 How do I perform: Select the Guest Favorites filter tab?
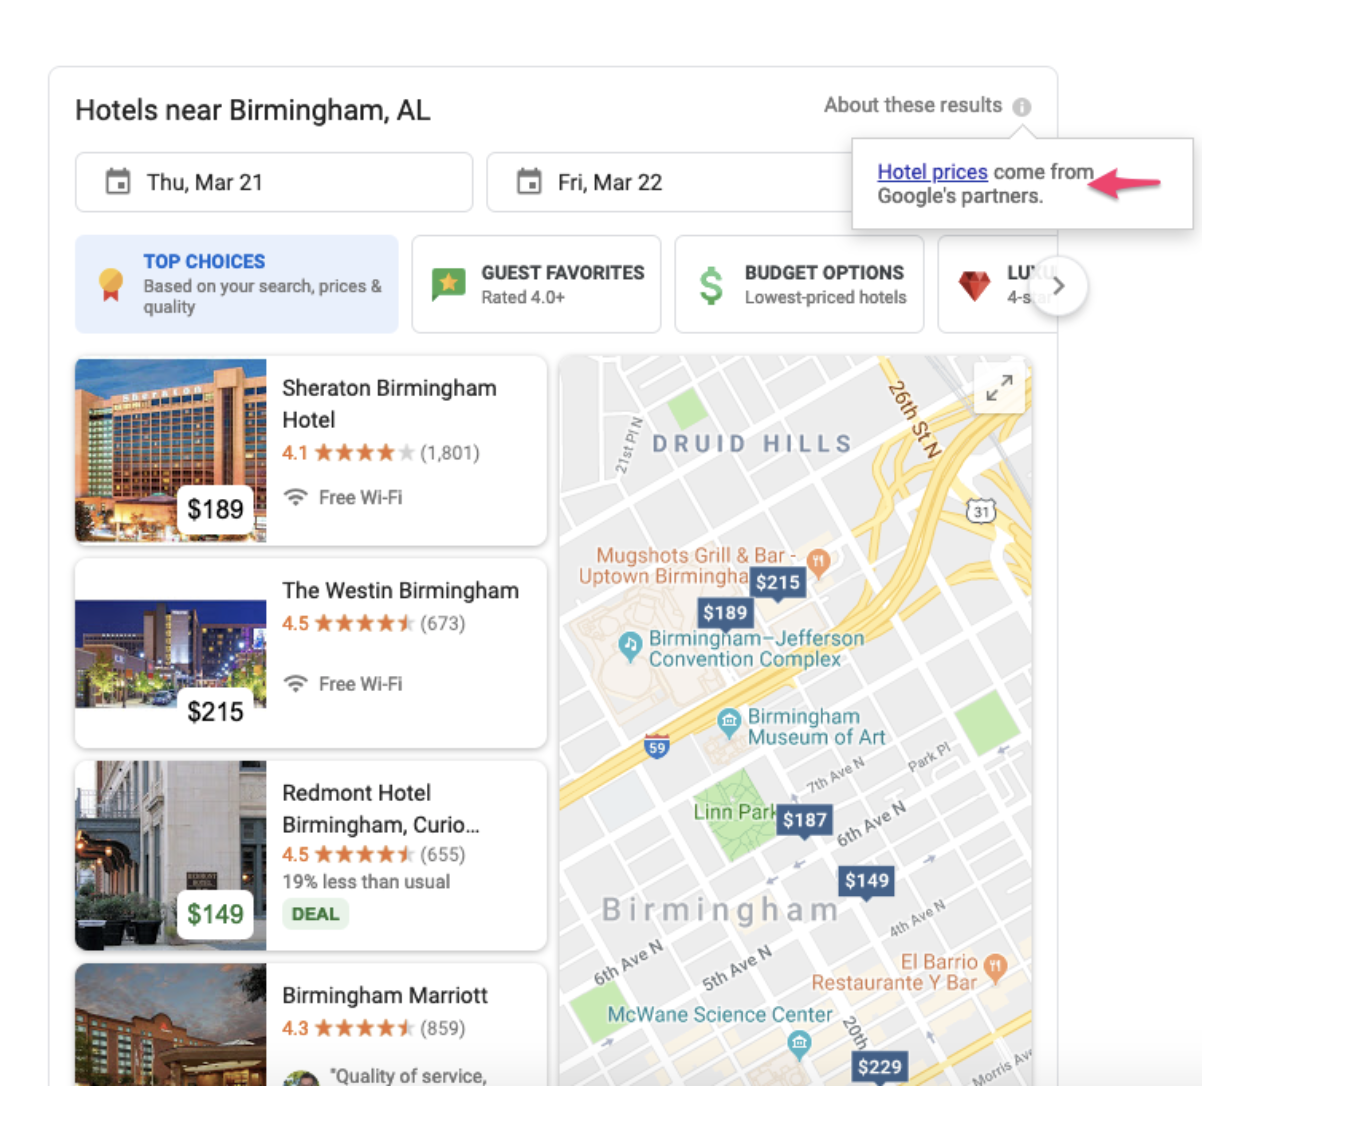click(x=536, y=284)
